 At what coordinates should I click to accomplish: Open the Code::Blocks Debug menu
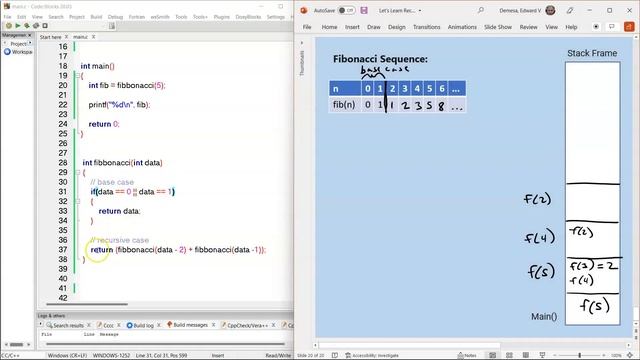click(115, 17)
